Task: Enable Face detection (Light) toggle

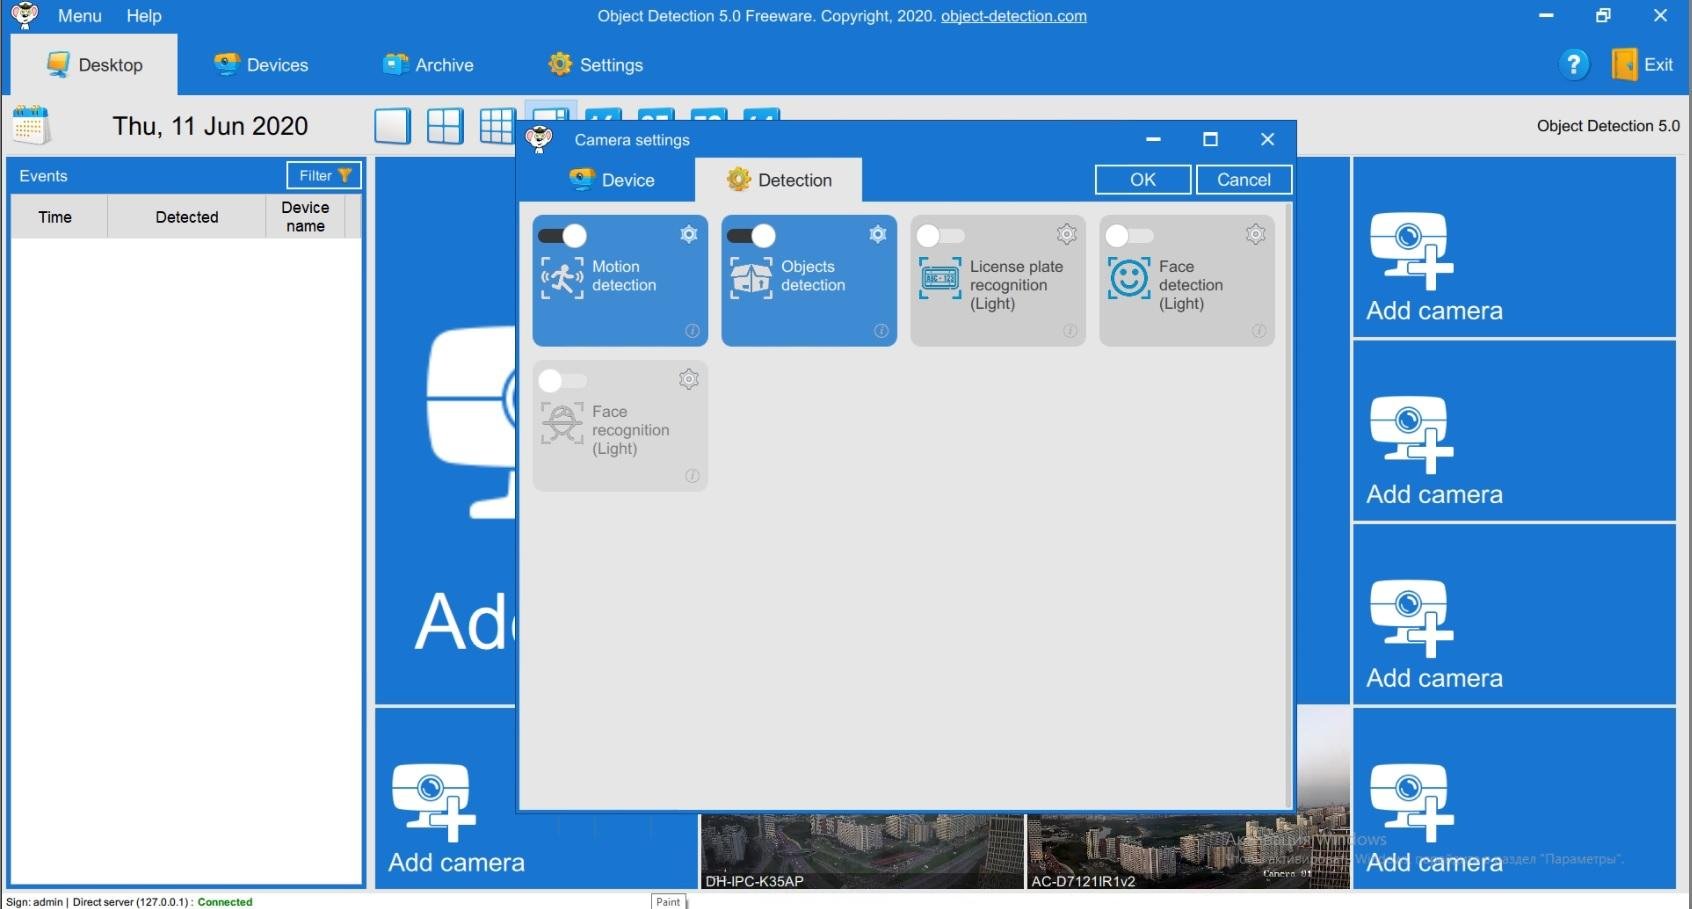Action: coord(1129,236)
